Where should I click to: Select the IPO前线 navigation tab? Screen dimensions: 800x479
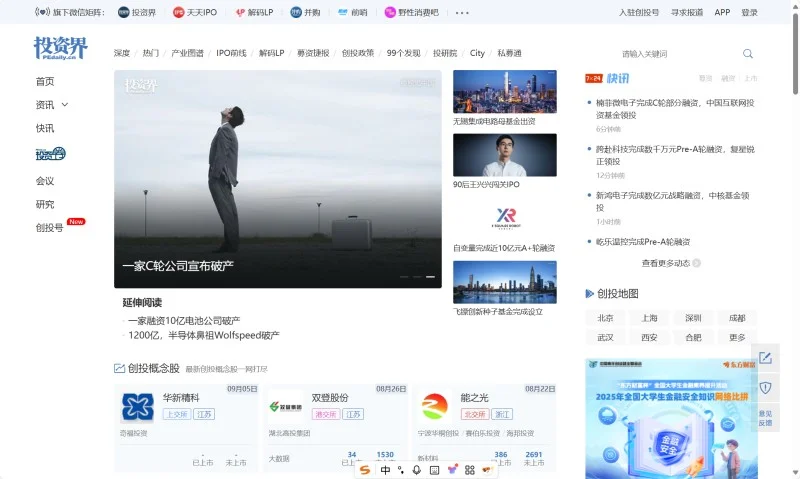coord(231,53)
